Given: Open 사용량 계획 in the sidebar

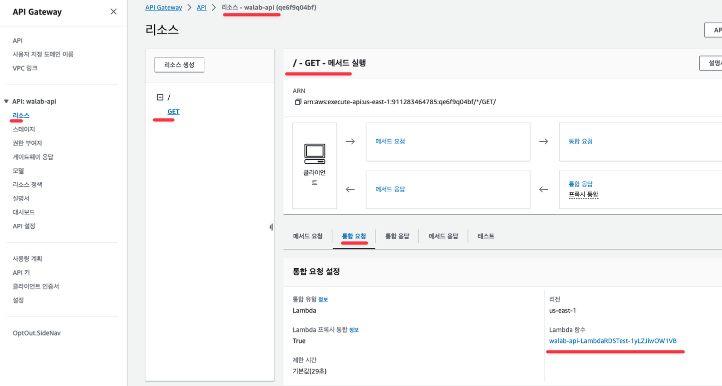Looking at the screenshot, I should coord(27,258).
